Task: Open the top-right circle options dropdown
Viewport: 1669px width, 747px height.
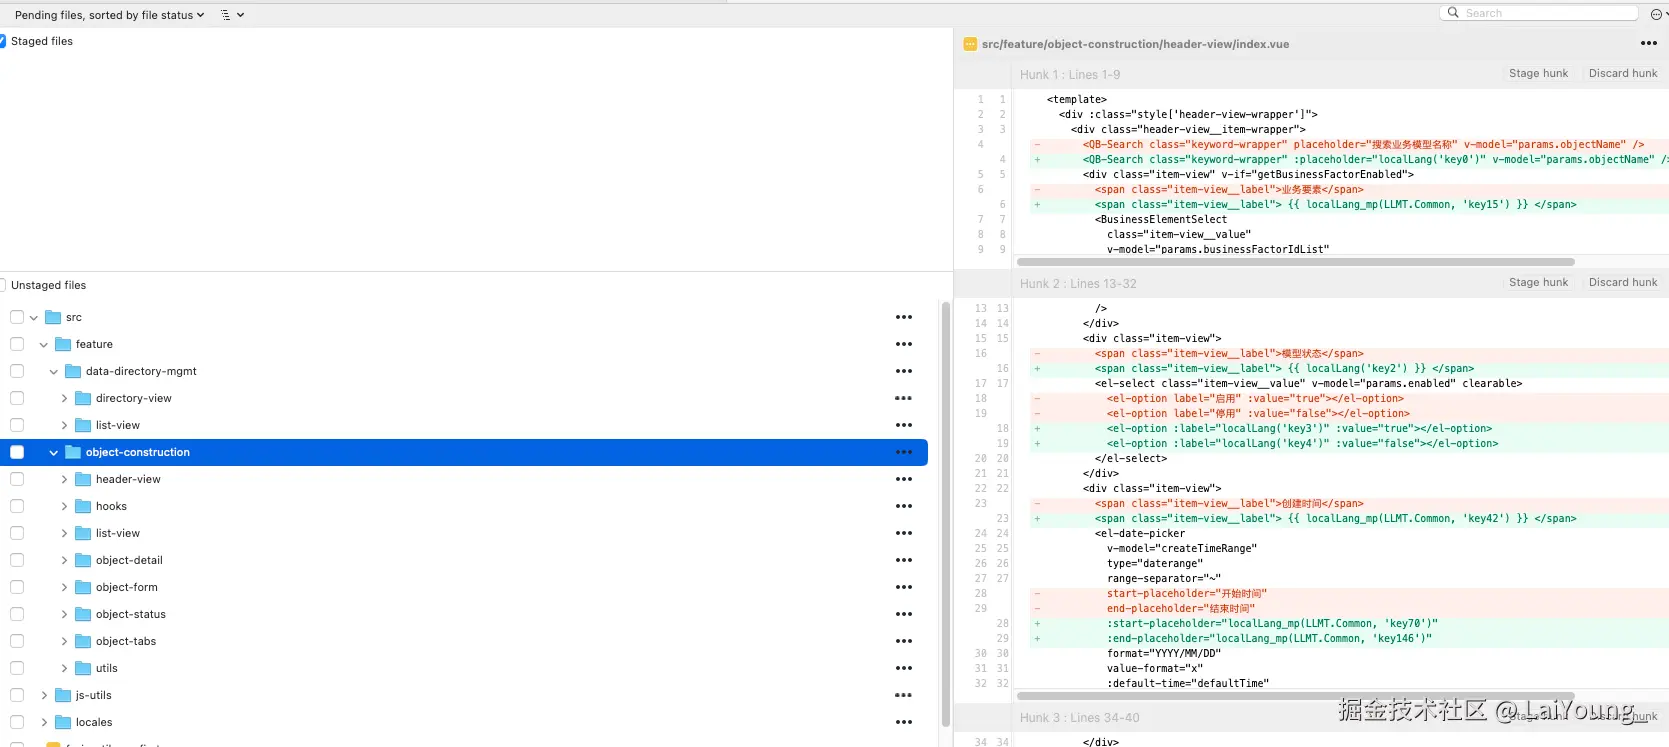Action: pos(1659,14)
